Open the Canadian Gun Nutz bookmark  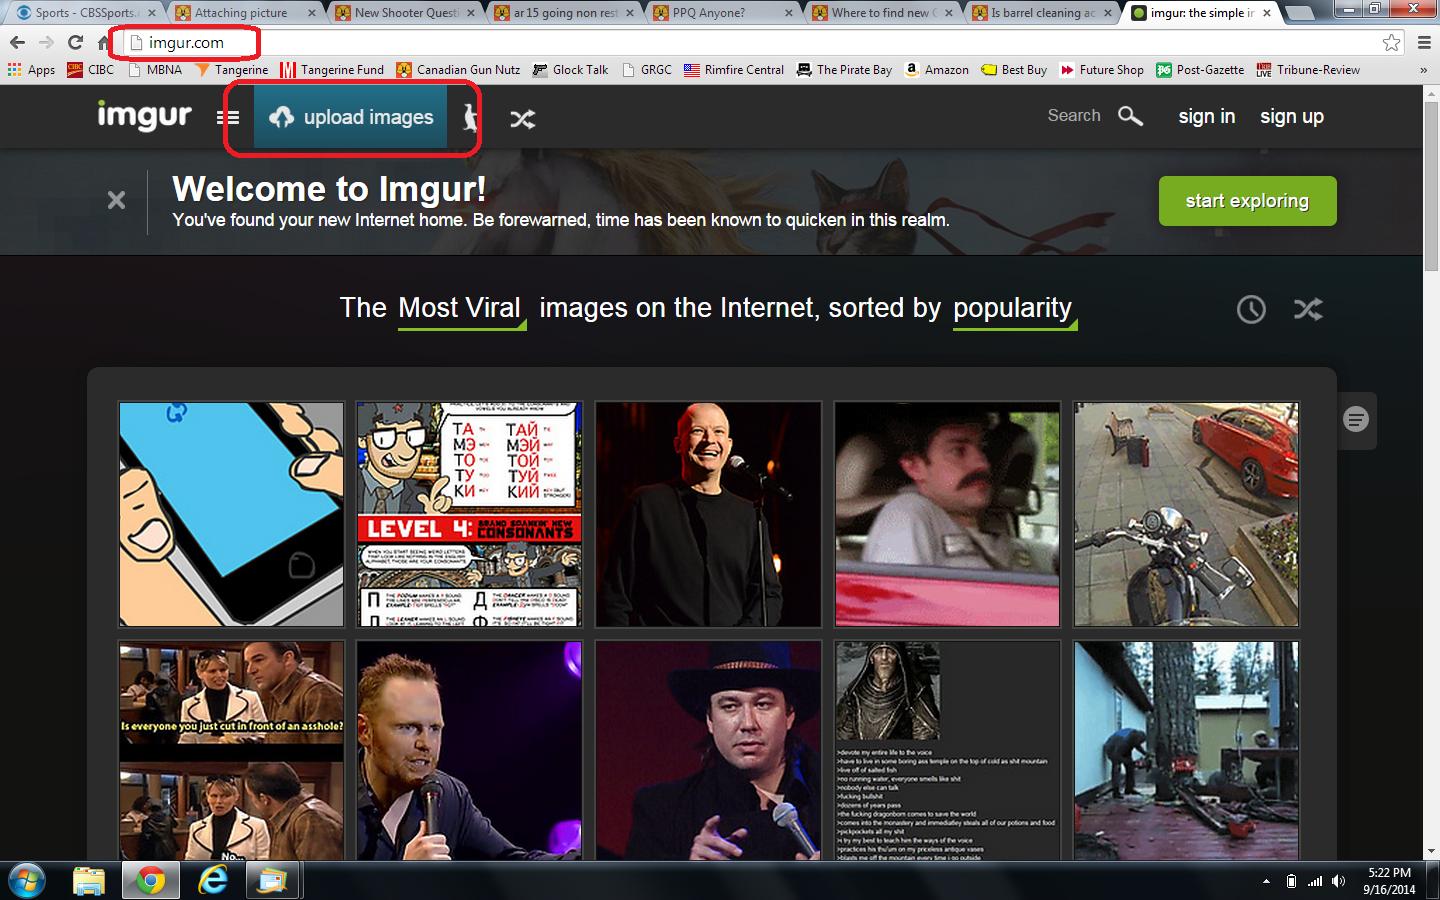(x=459, y=70)
